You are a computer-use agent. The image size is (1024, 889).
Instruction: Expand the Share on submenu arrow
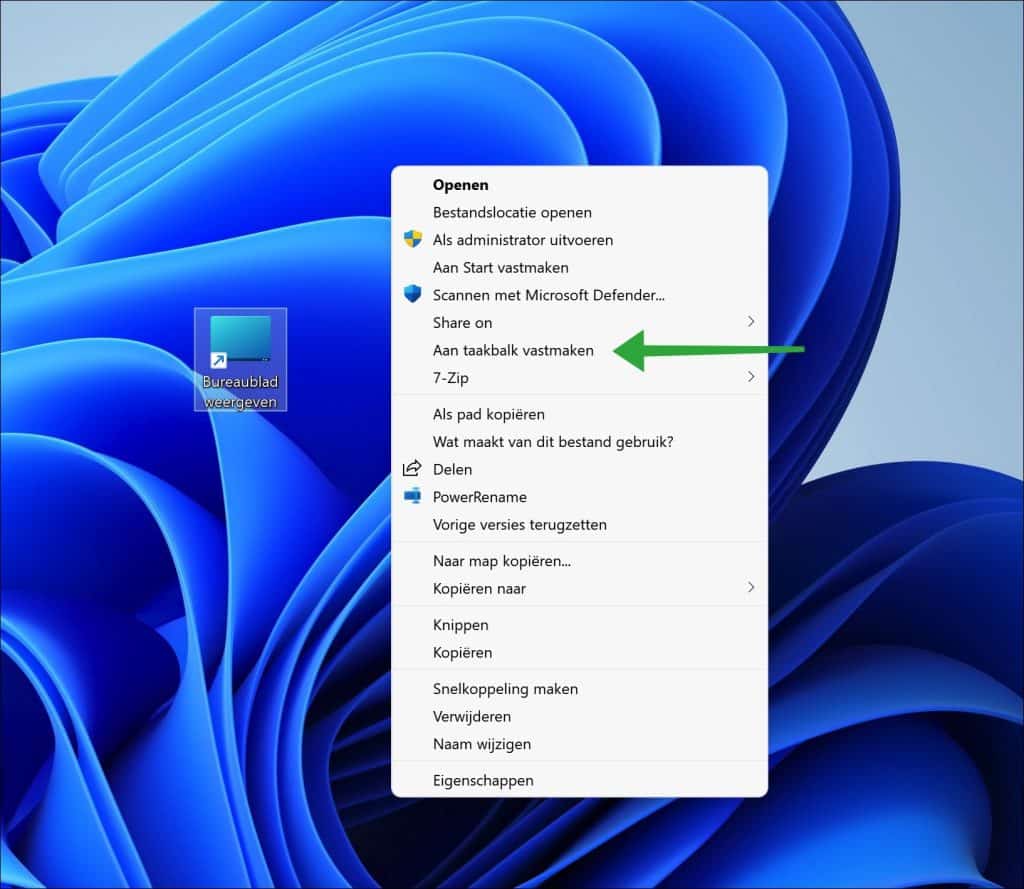(x=750, y=322)
